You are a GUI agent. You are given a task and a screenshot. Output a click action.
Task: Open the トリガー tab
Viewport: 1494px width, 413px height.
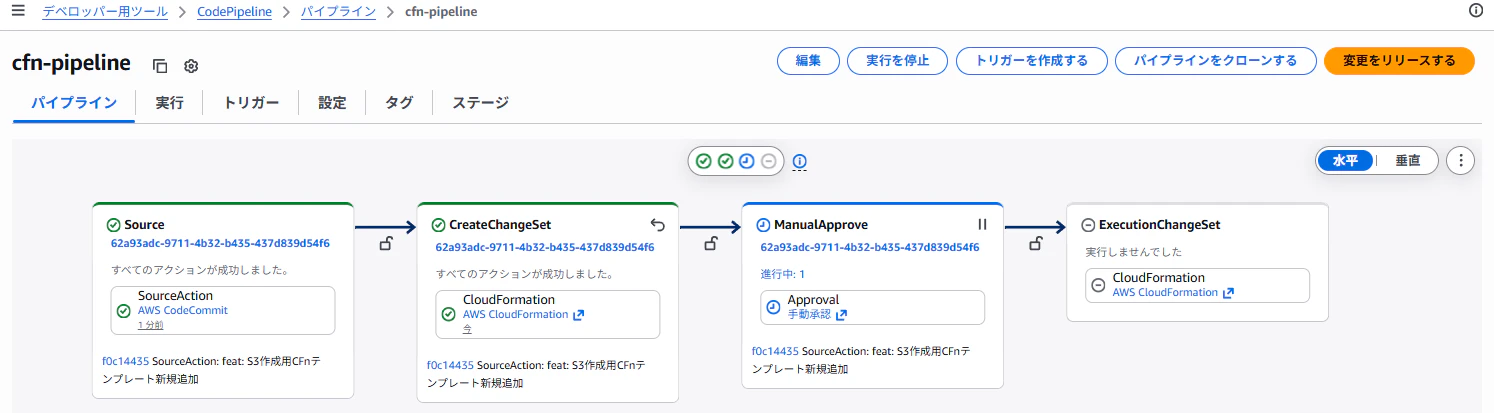coord(251,102)
